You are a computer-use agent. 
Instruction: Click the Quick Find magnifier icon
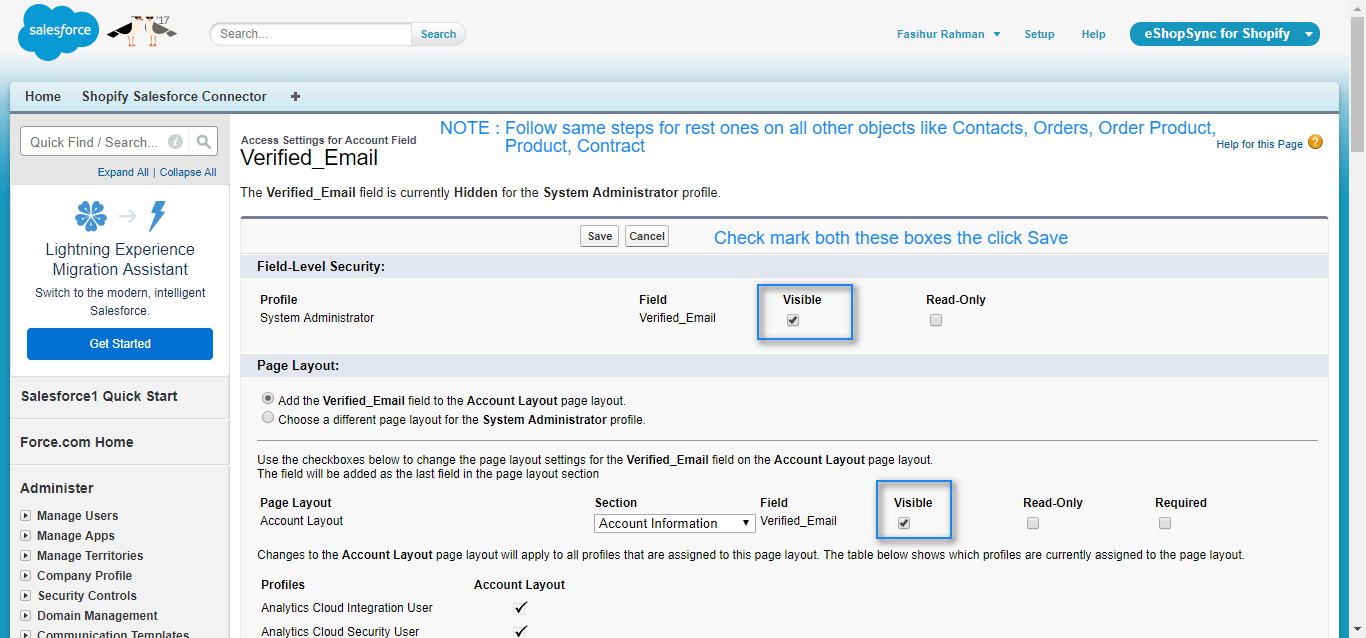203,142
